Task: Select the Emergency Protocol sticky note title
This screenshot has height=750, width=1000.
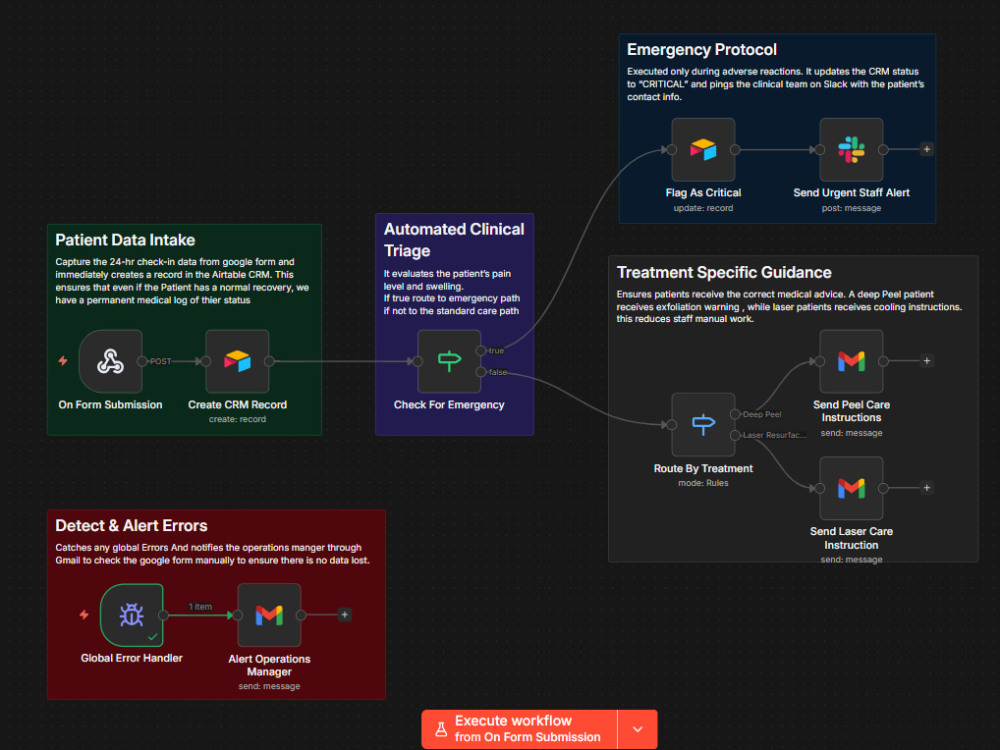Action: (x=702, y=50)
